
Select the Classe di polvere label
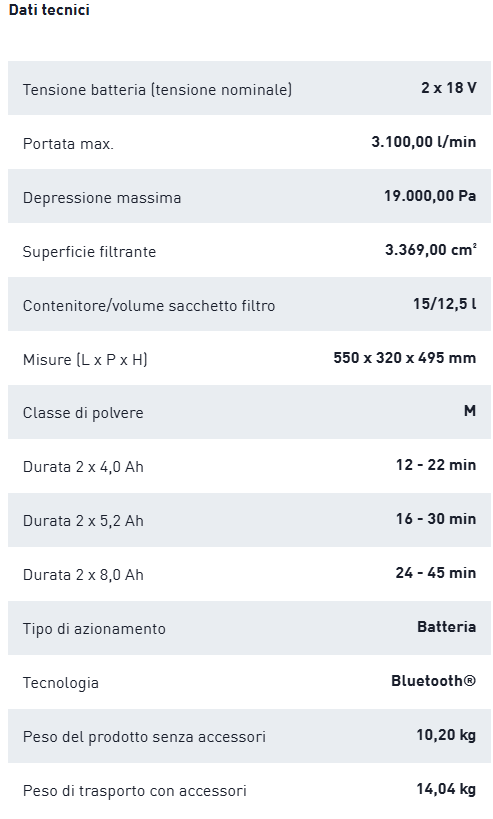(x=83, y=413)
